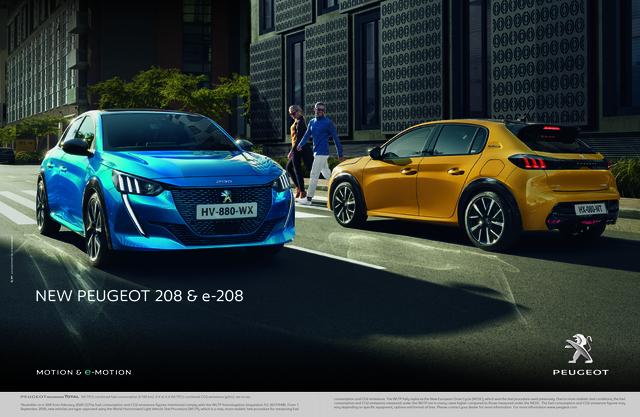Click the yellow car's rear license plate

click(x=589, y=209)
